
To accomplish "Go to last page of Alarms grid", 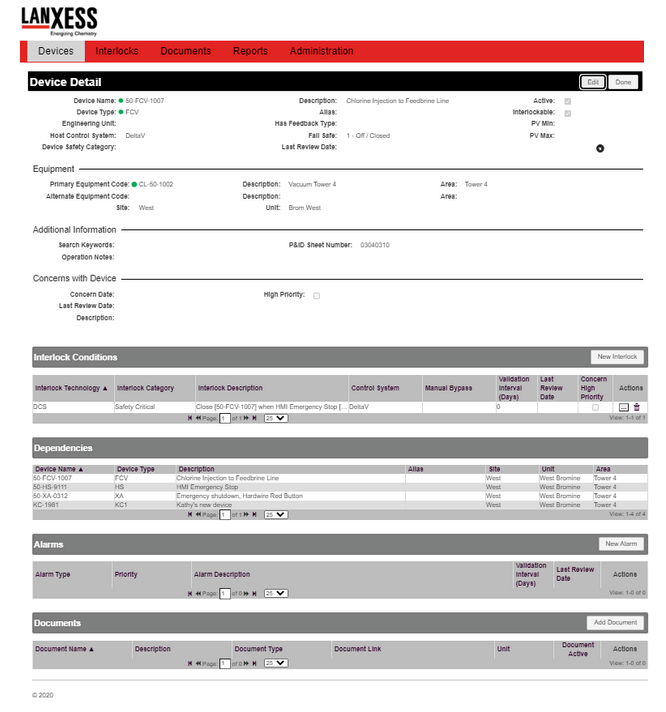I will [x=254, y=593].
